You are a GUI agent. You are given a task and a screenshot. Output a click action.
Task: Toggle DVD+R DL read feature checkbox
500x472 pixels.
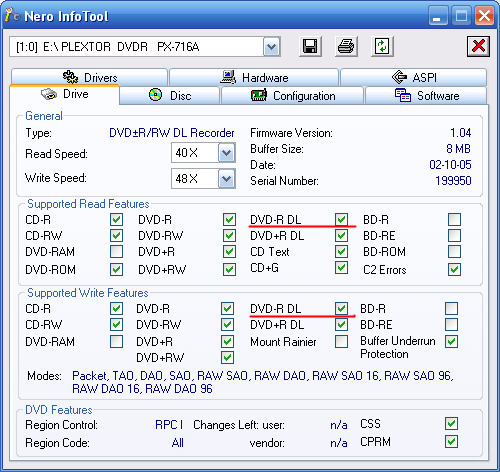pyautogui.click(x=341, y=236)
